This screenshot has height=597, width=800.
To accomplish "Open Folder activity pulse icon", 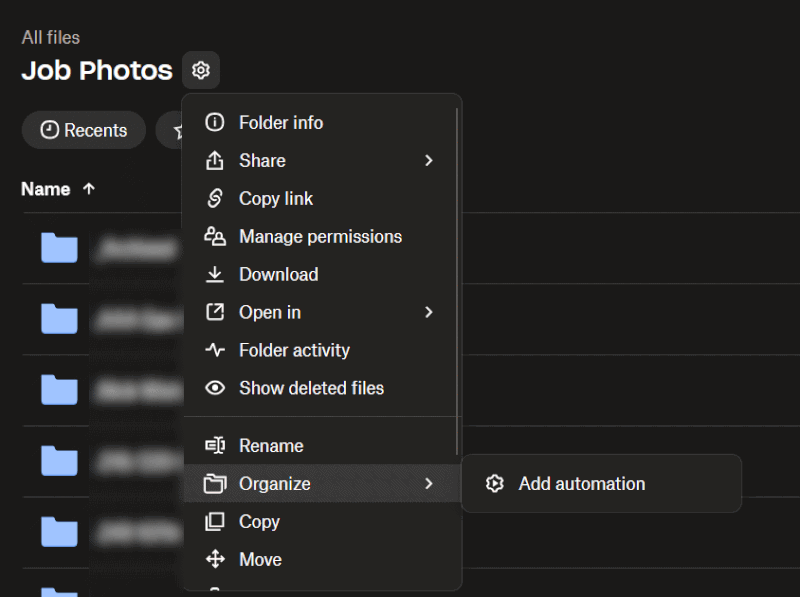I will pyautogui.click(x=214, y=350).
